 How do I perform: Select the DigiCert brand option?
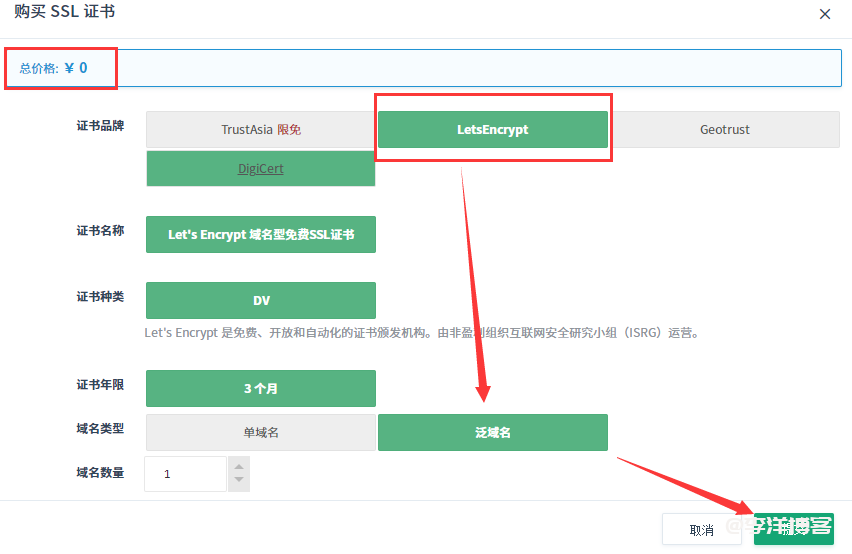tap(261, 169)
